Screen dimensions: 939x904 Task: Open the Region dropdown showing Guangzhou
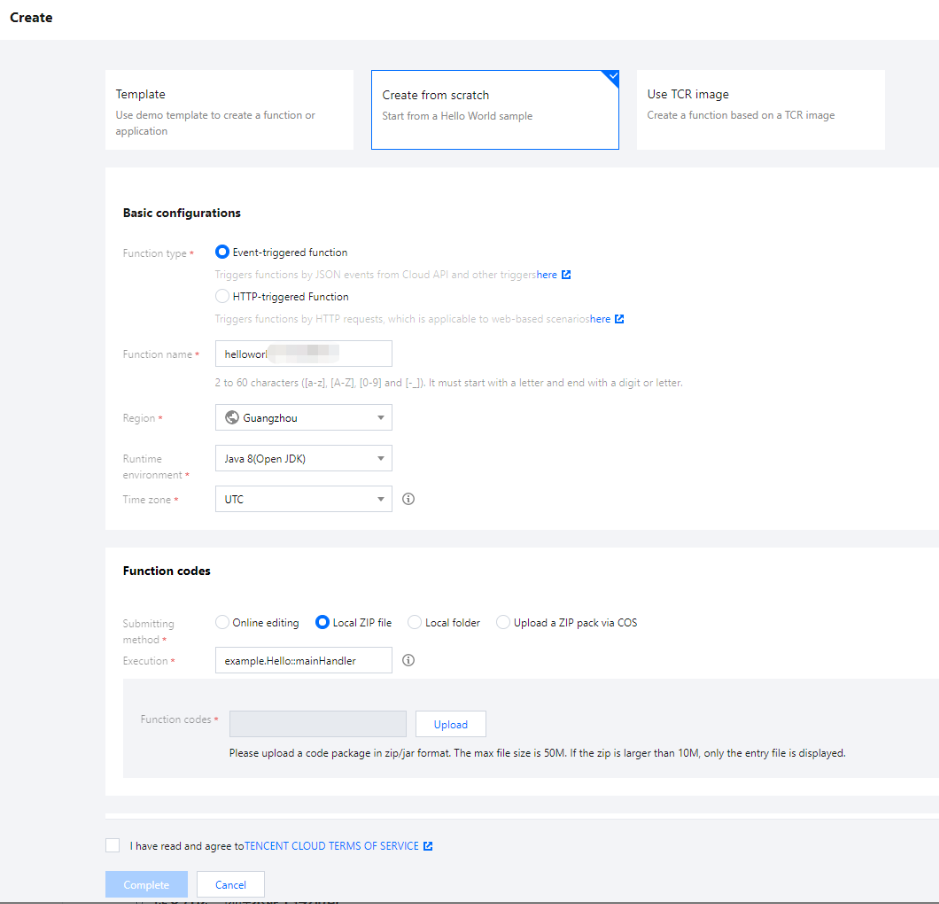(x=303, y=418)
